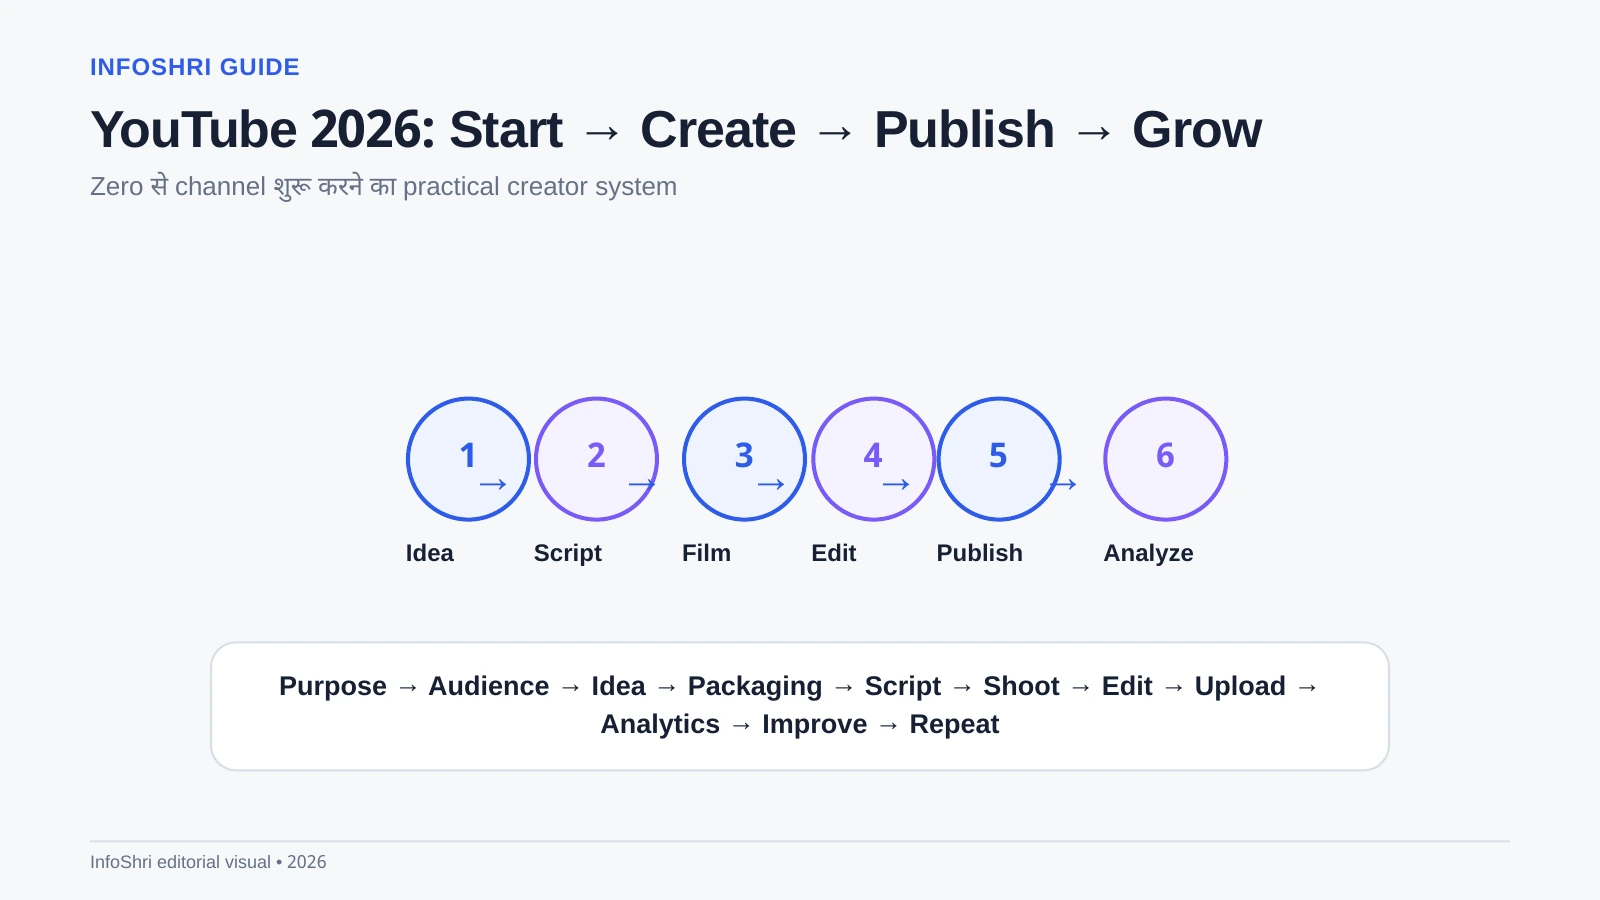Click the "Idea" label under step 1
This screenshot has height=900, width=1600.
430,553
